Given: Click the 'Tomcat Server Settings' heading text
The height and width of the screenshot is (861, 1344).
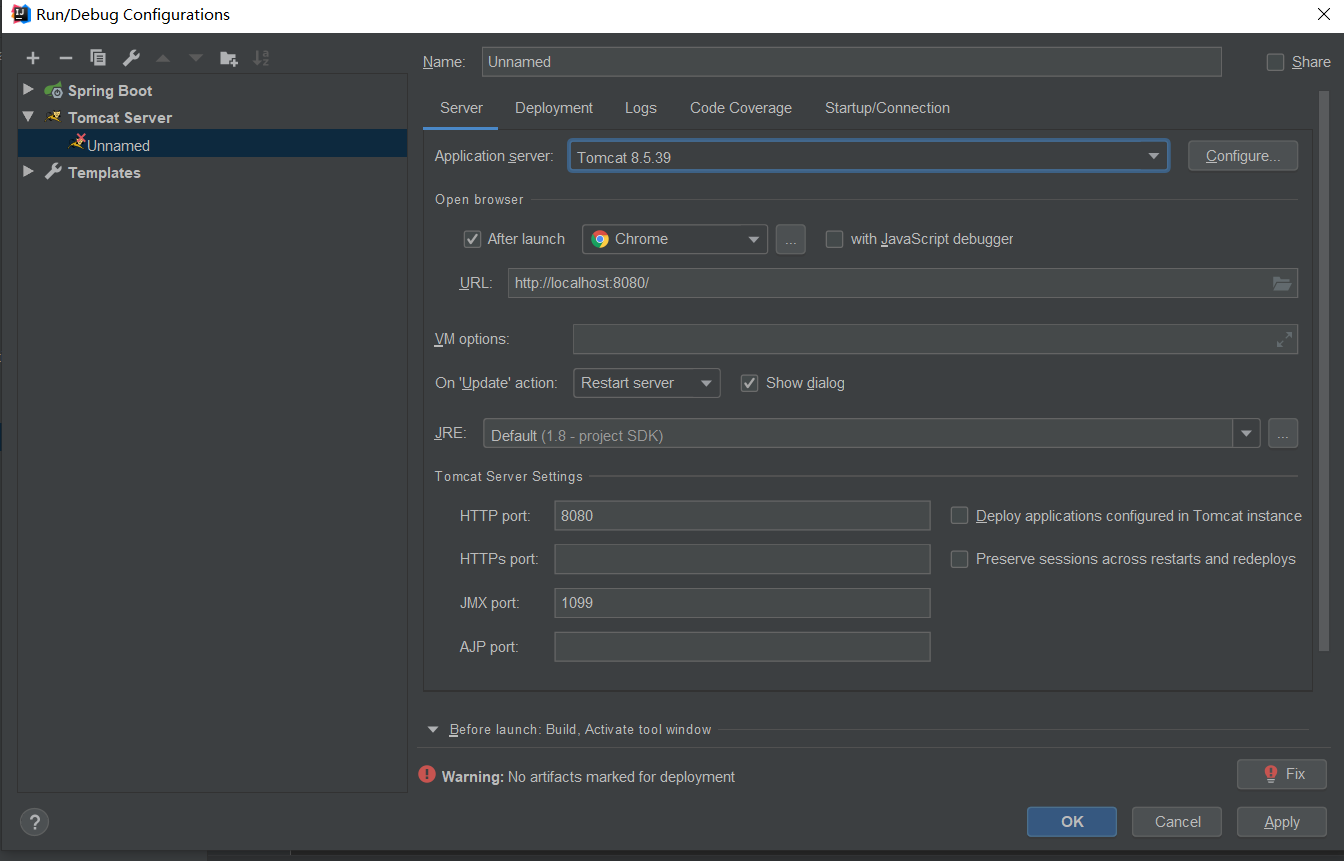Looking at the screenshot, I should (509, 477).
